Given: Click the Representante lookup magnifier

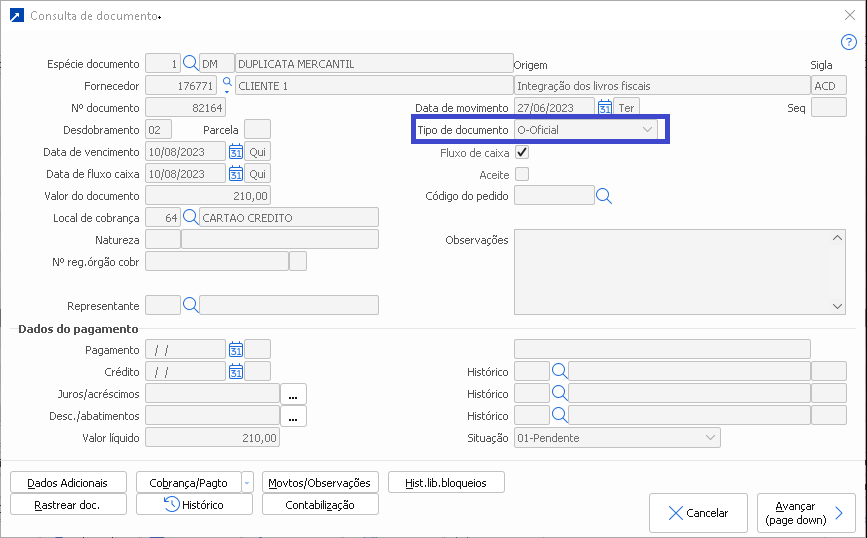Looking at the screenshot, I should click(x=190, y=305).
